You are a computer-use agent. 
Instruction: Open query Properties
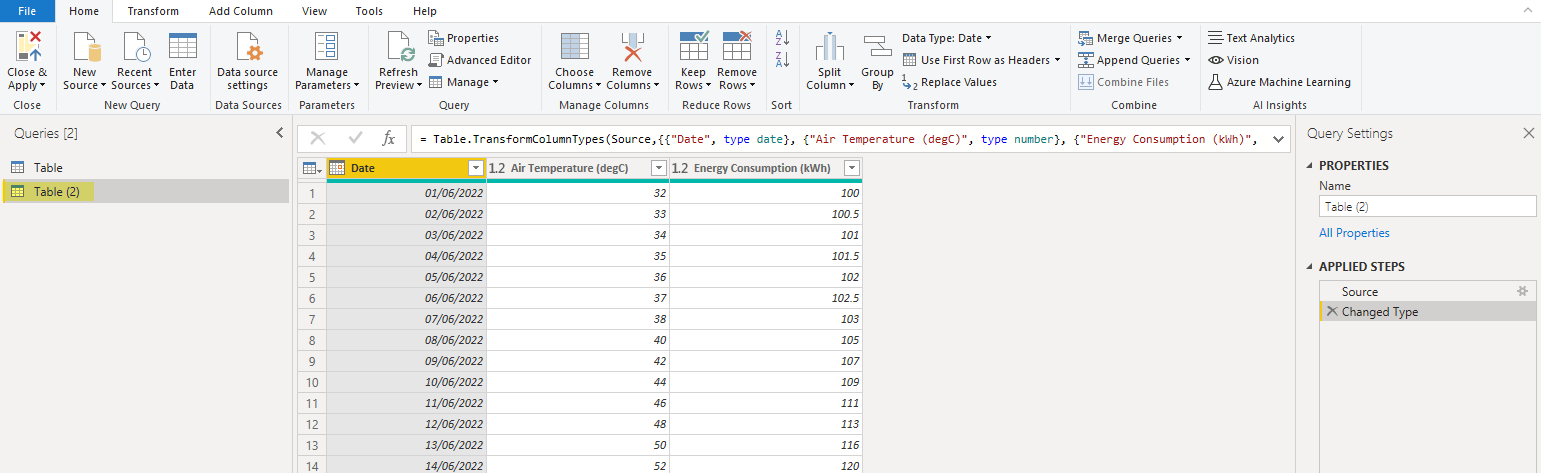pyautogui.click(x=464, y=38)
